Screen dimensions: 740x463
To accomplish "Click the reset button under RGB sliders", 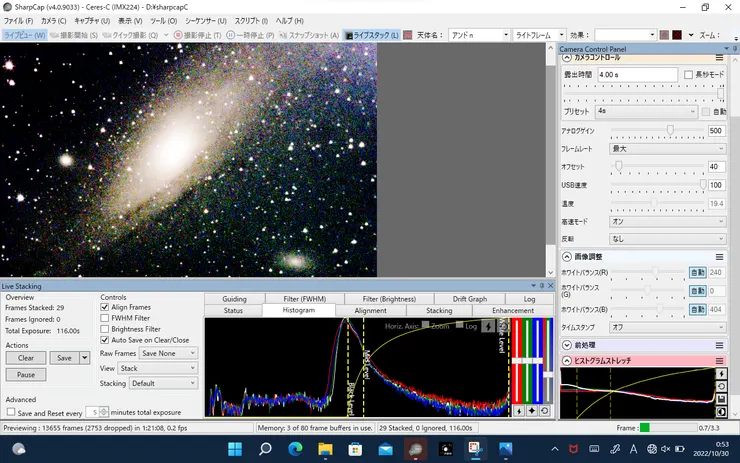I will tap(545, 411).
